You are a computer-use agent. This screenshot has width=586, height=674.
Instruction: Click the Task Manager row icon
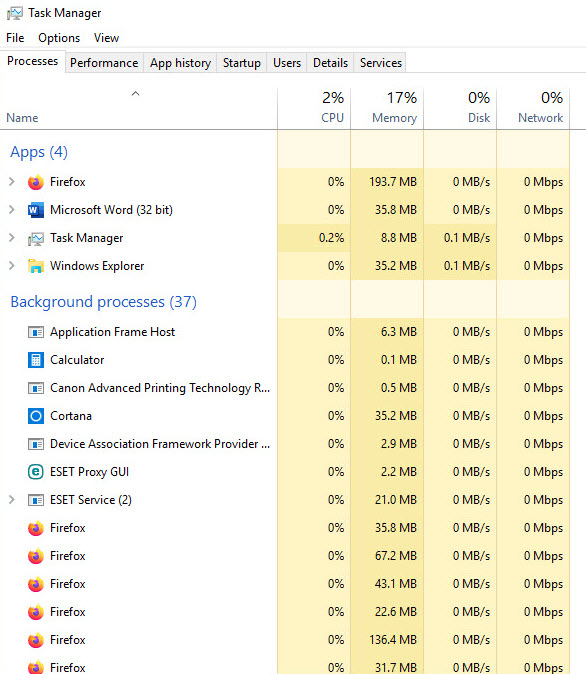click(x=36, y=239)
